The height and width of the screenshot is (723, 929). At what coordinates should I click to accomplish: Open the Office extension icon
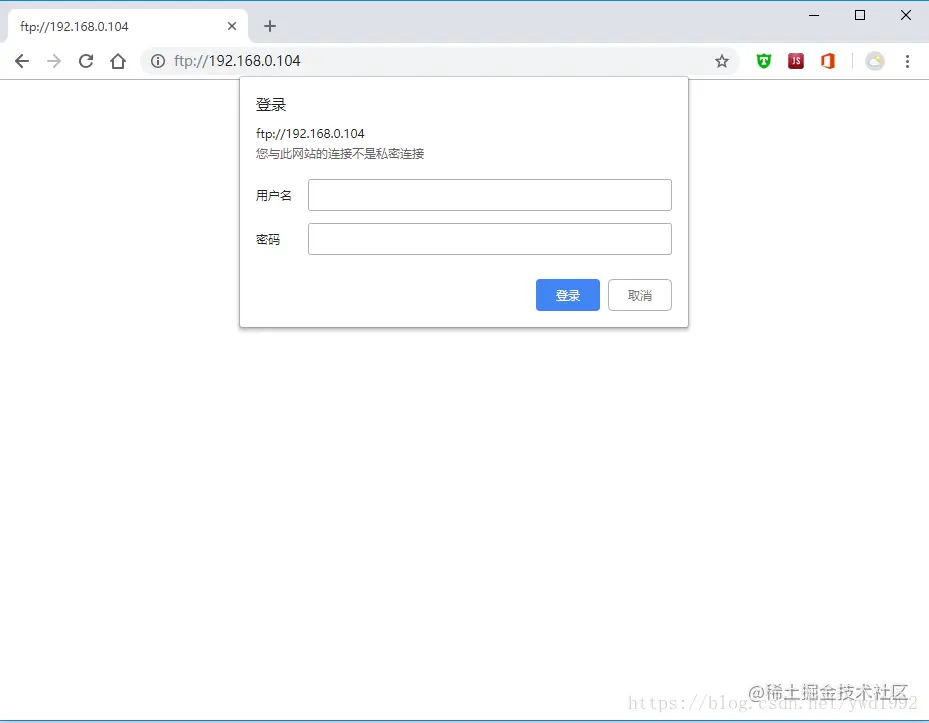point(827,60)
